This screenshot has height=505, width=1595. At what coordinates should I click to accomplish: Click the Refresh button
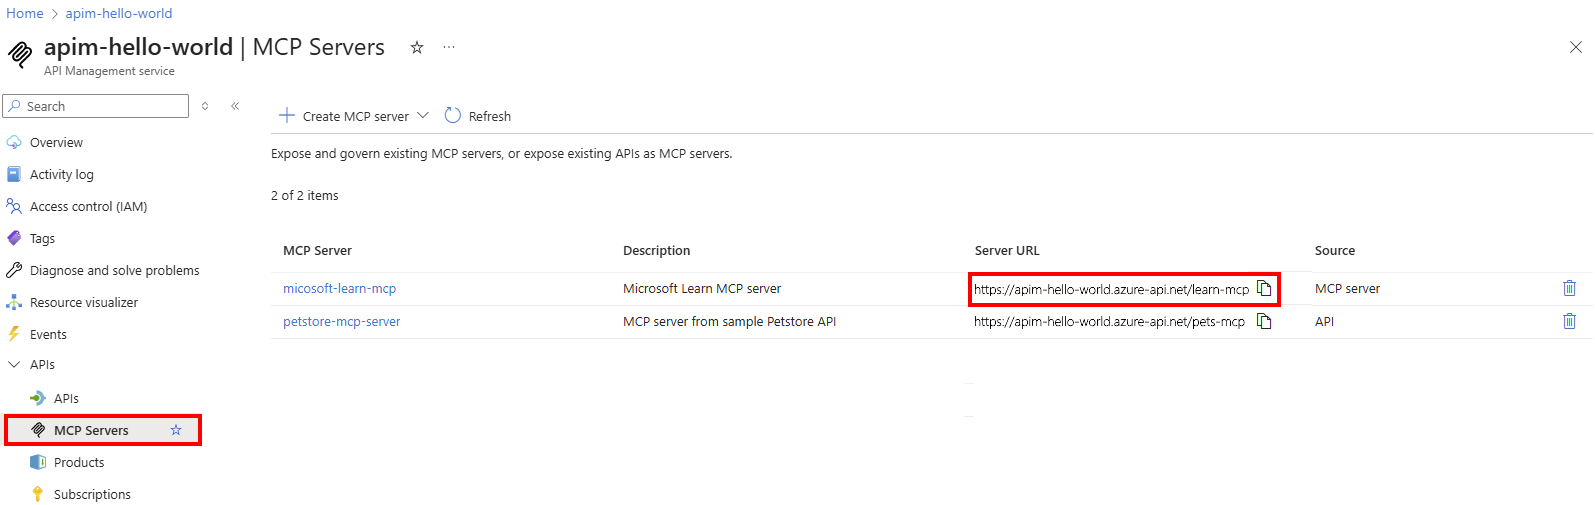(478, 116)
